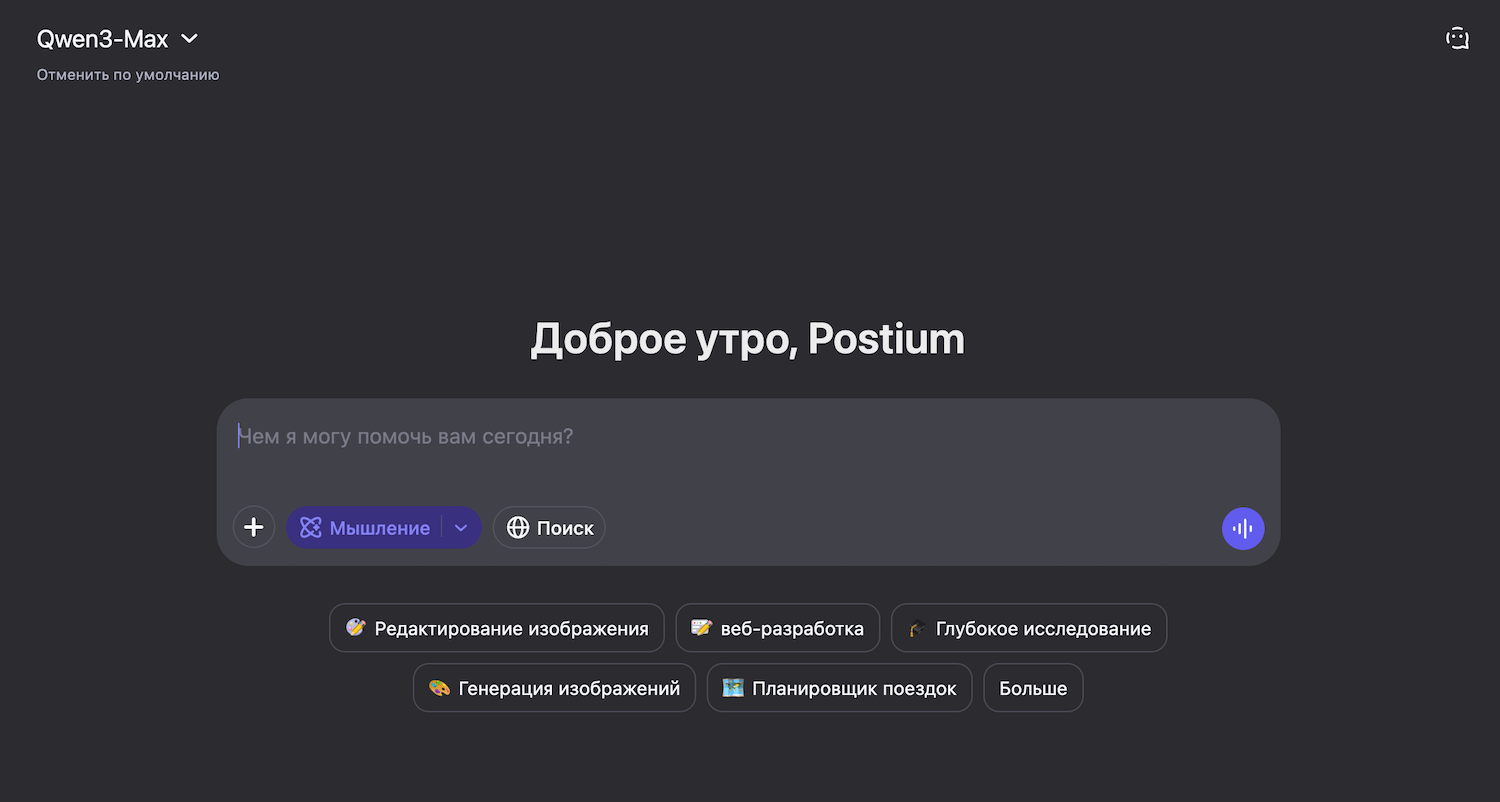Viewport: 1500px width, 802px height.
Task: Pick the 'Генерация изображений' chip
Action: click(554, 688)
